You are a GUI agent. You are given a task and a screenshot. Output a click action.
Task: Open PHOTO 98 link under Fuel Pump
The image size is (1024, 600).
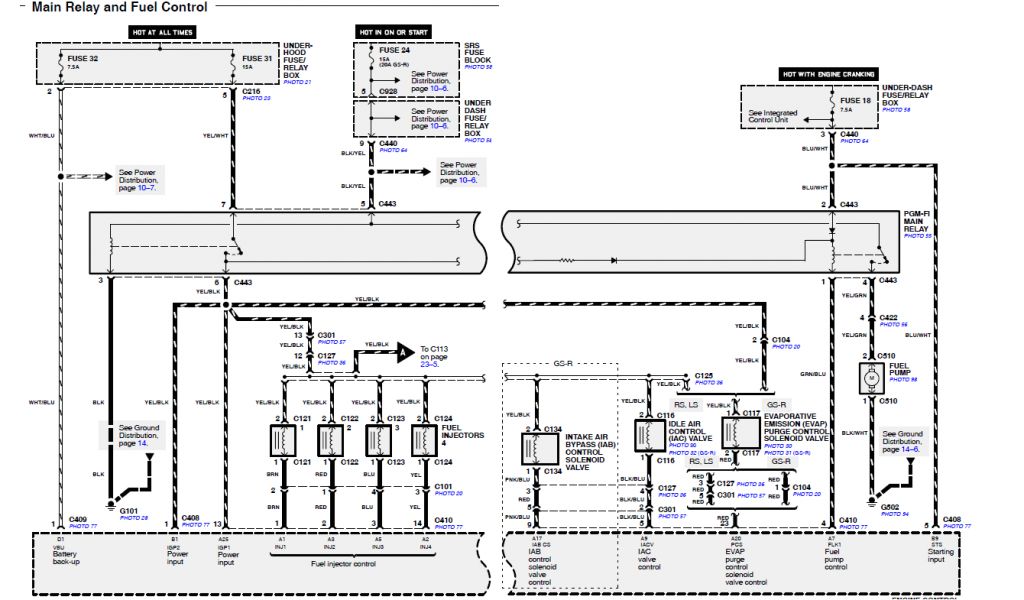pyautogui.click(x=903, y=380)
